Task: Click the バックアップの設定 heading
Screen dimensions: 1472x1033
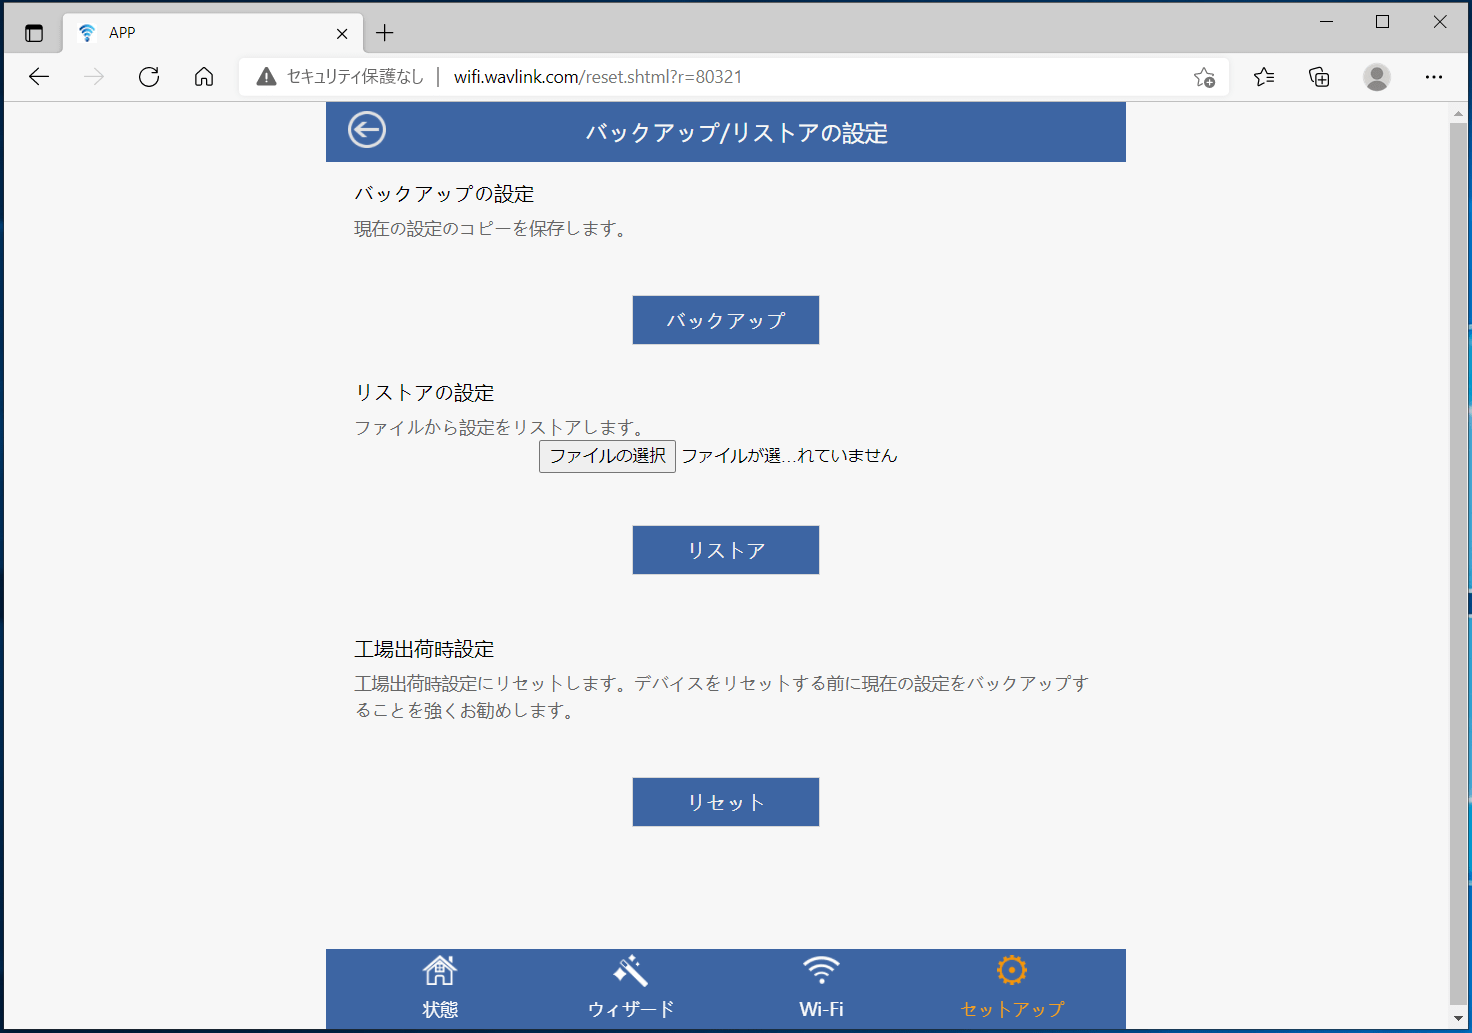Action: [444, 194]
